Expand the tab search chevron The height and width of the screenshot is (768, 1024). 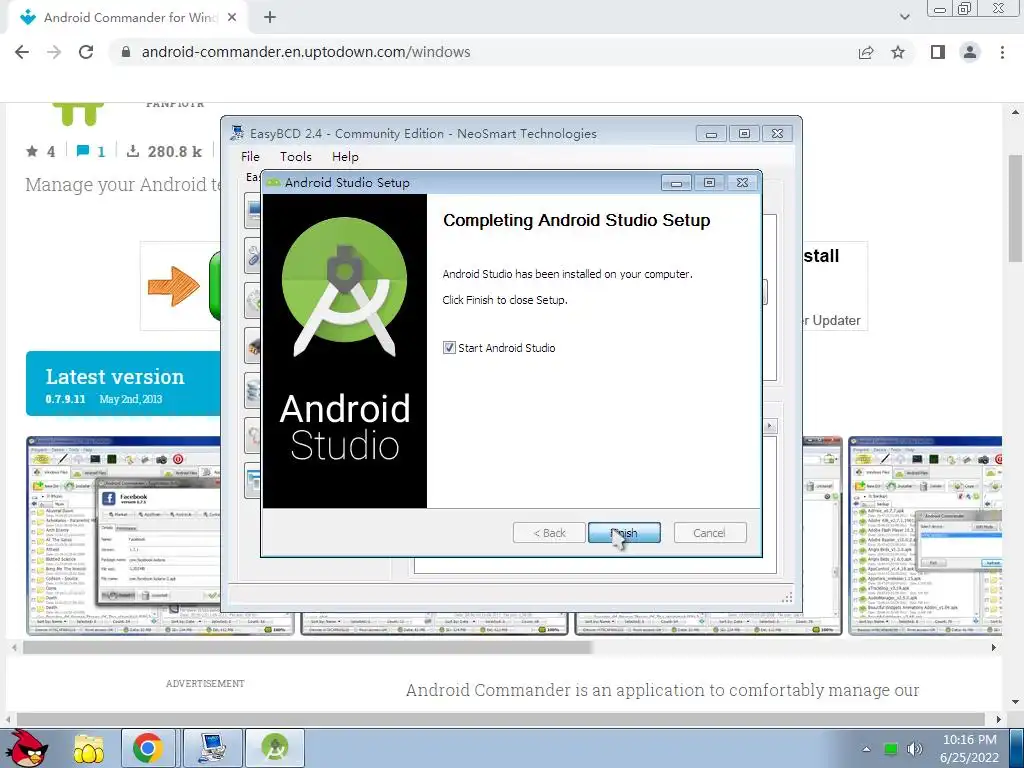click(x=904, y=18)
